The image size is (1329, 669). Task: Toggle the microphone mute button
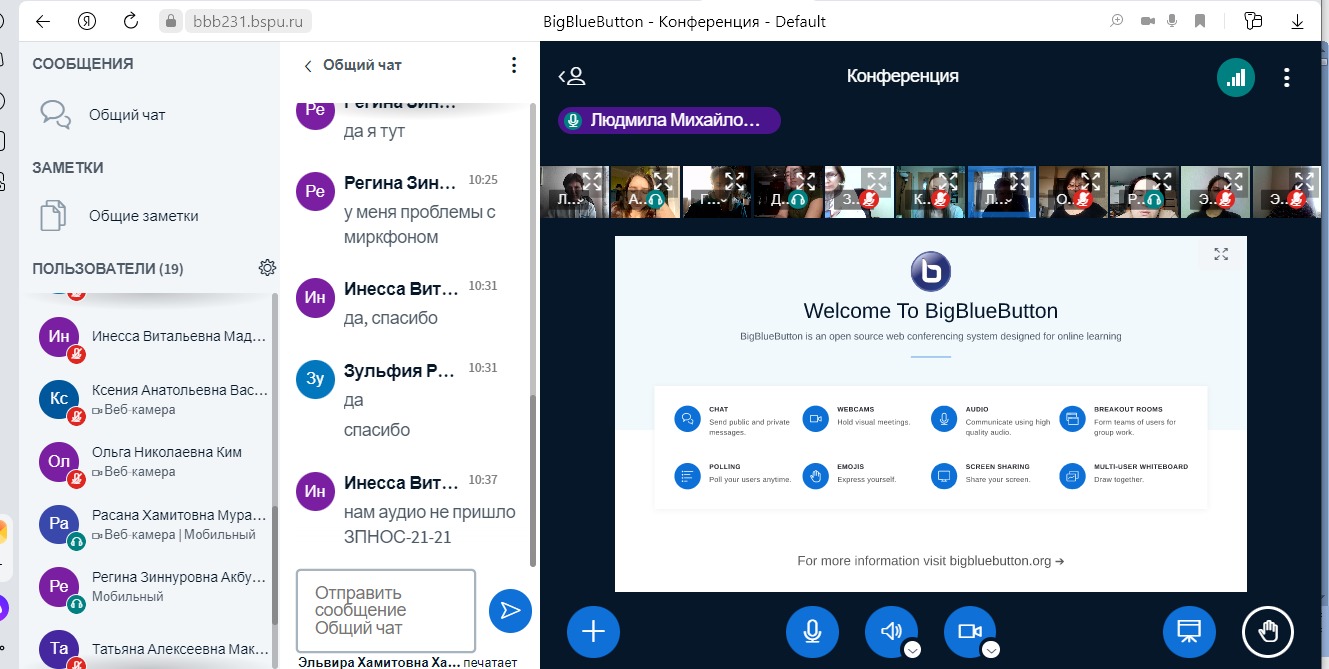[812, 631]
